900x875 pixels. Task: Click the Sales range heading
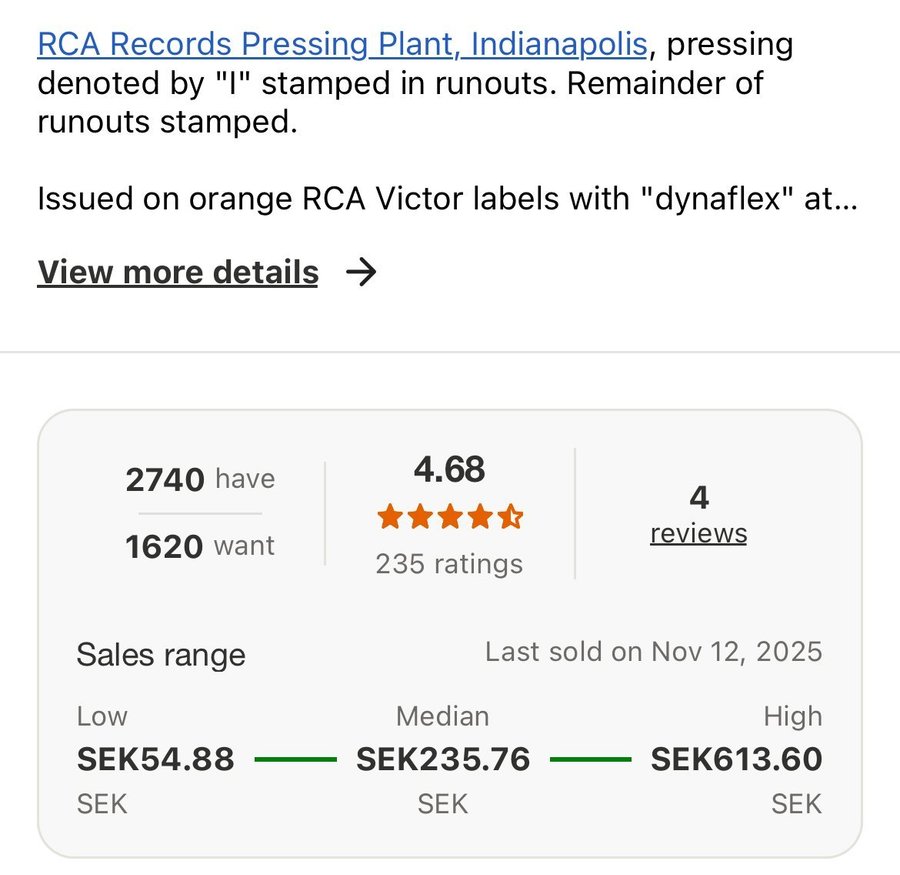pos(161,655)
